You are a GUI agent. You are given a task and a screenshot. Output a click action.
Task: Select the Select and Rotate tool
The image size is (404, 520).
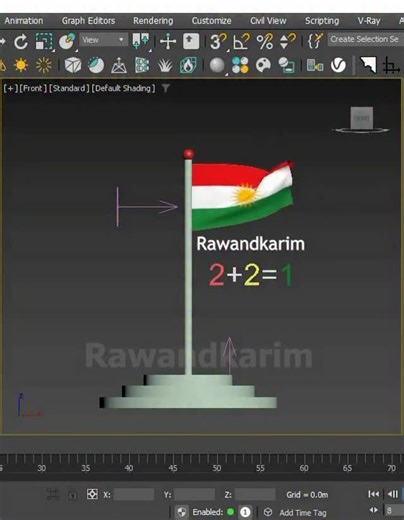[21, 42]
